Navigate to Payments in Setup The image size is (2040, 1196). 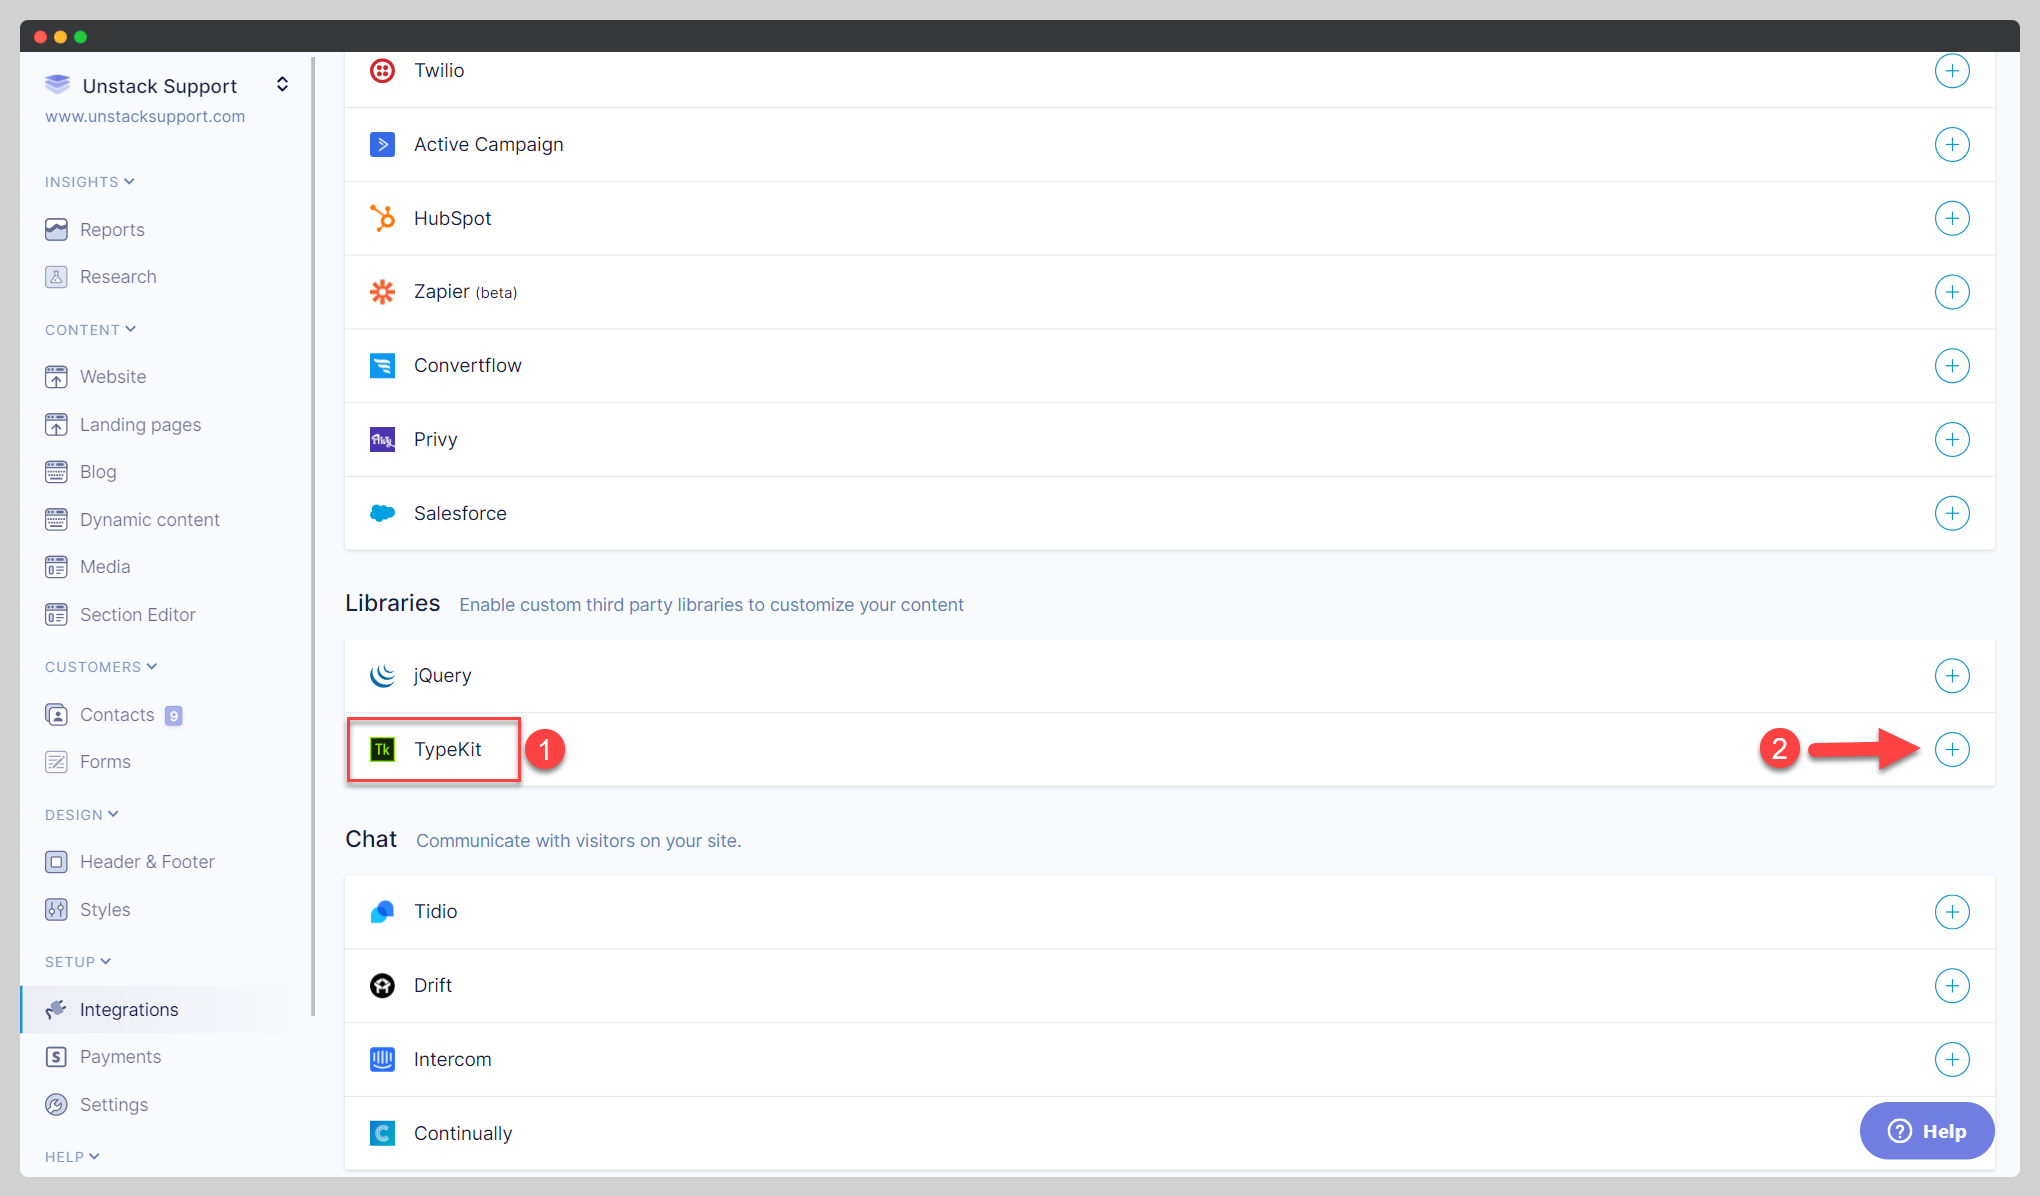[121, 1056]
